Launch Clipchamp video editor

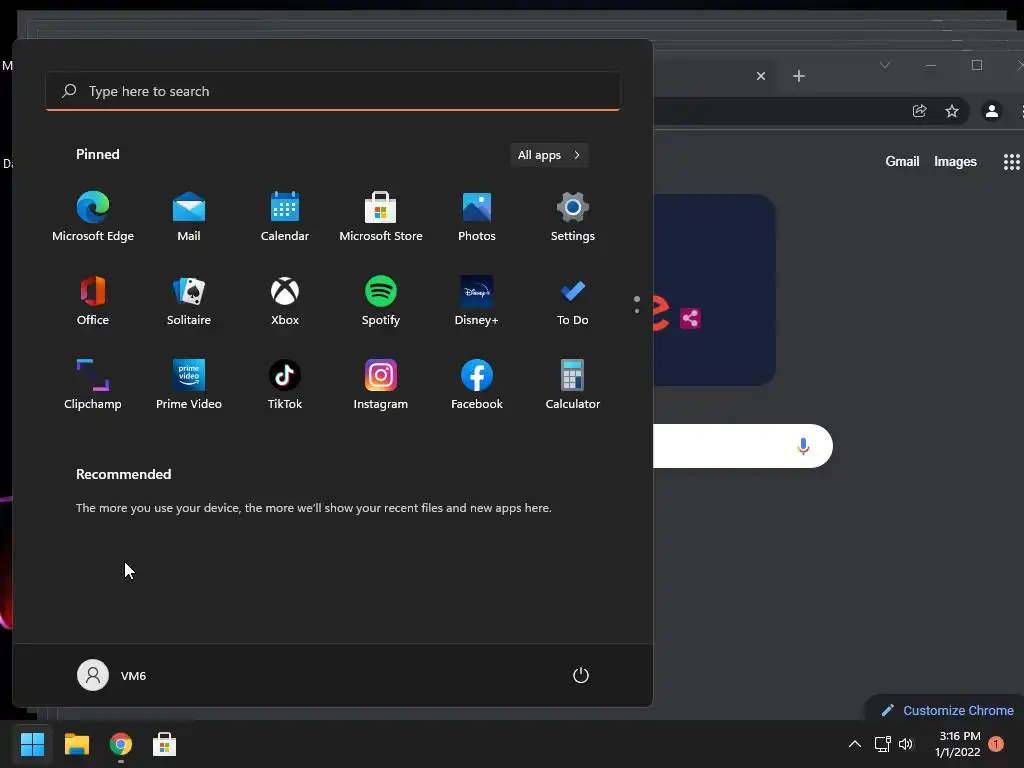coord(93,385)
